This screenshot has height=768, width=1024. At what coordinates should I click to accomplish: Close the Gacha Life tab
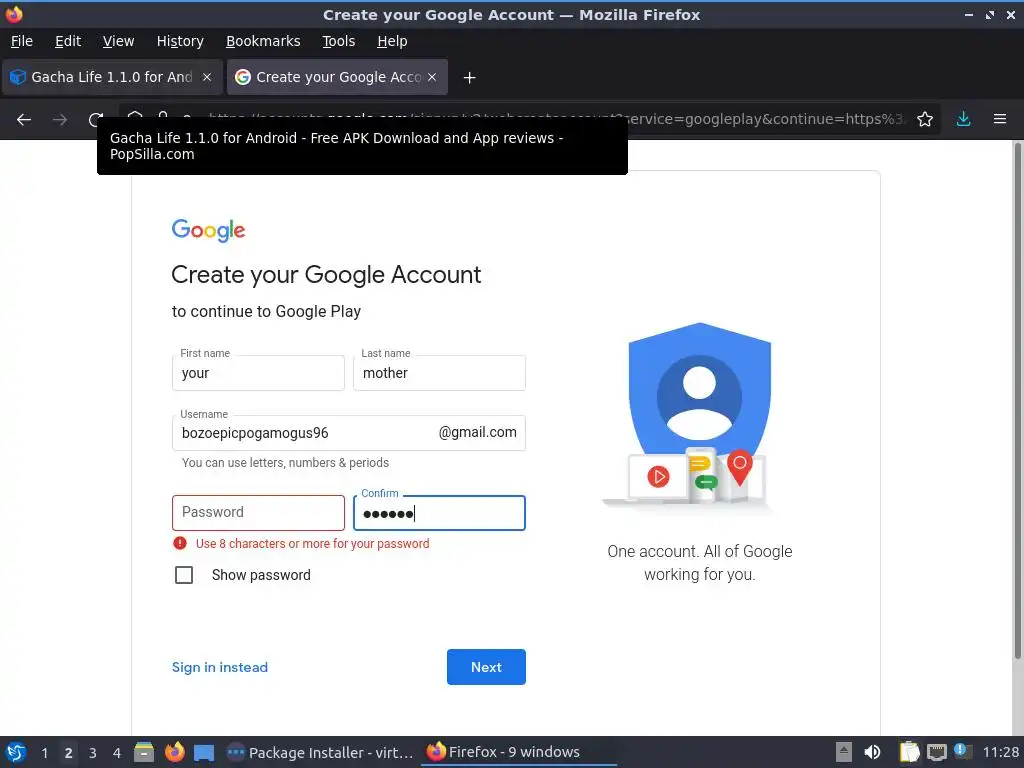click(x=206, y=77)
